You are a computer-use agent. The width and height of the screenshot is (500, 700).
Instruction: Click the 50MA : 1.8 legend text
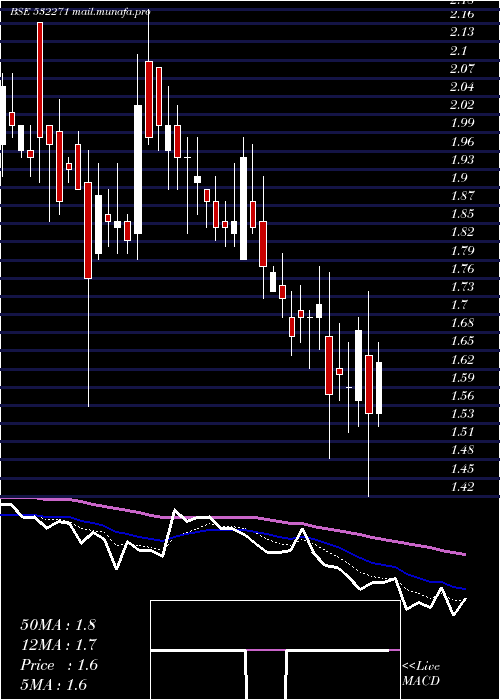click(x=58, y=625)
